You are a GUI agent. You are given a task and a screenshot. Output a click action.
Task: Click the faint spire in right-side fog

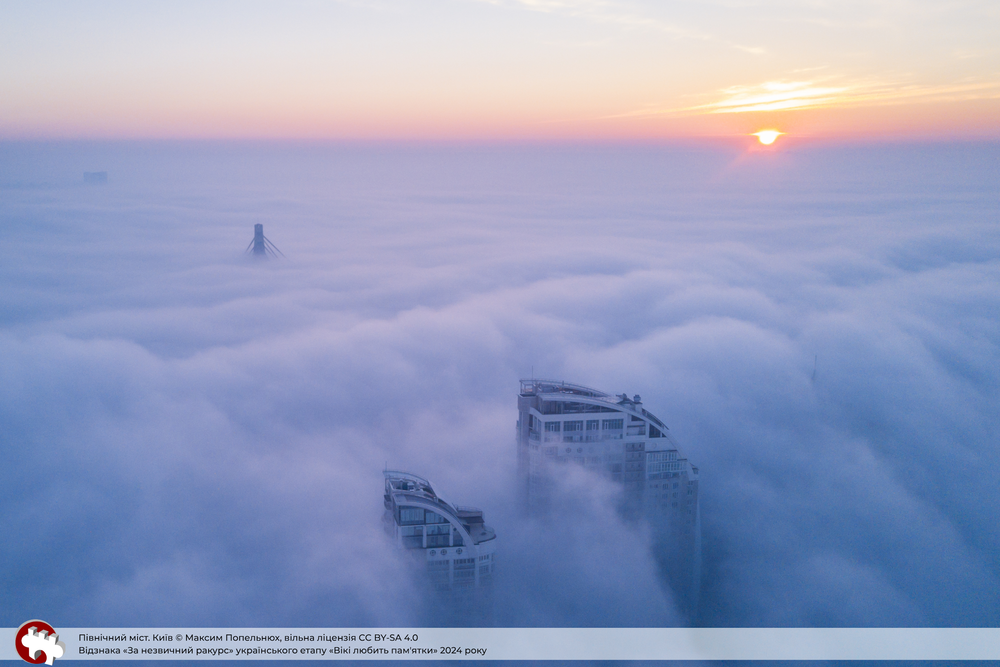pos(814,367)
